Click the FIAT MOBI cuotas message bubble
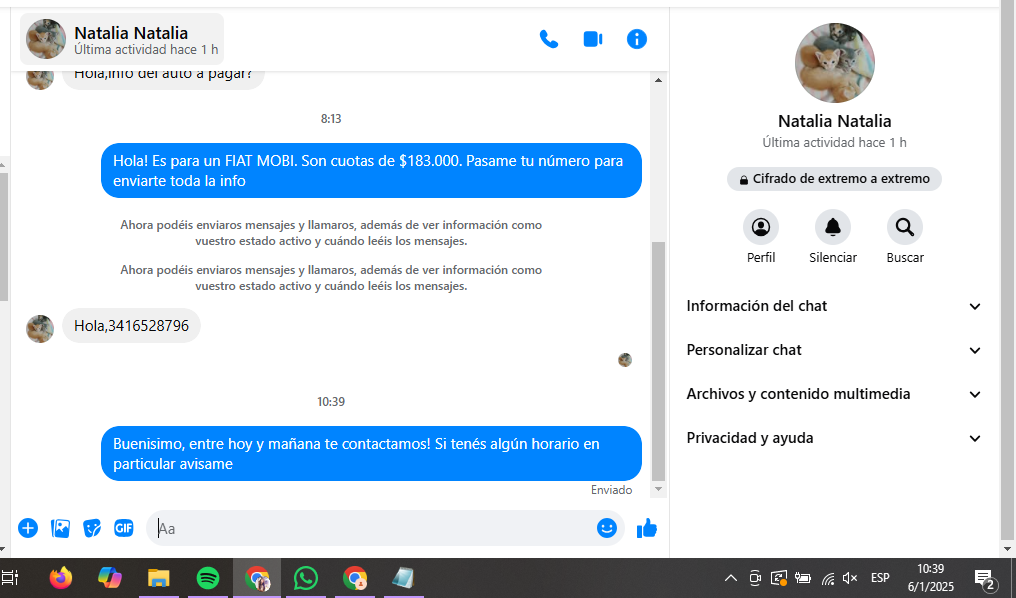 pos(371,170)
